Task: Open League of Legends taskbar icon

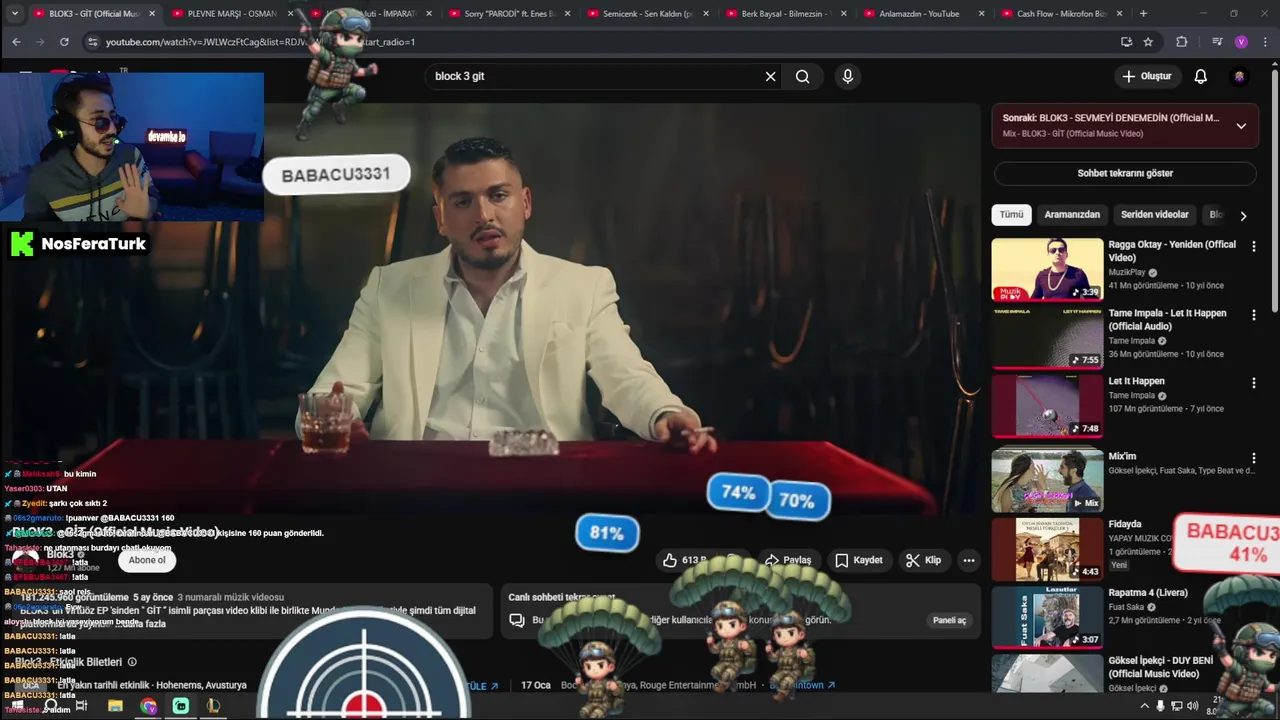Action: pyautogui.click(x=213, y=706)
